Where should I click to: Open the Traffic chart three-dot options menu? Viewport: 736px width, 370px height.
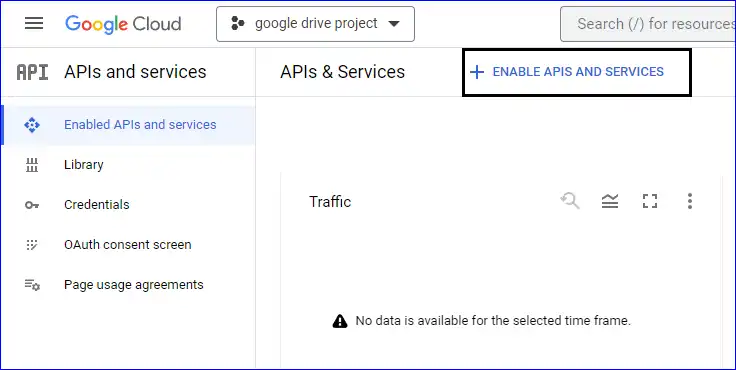pos(690,201)
